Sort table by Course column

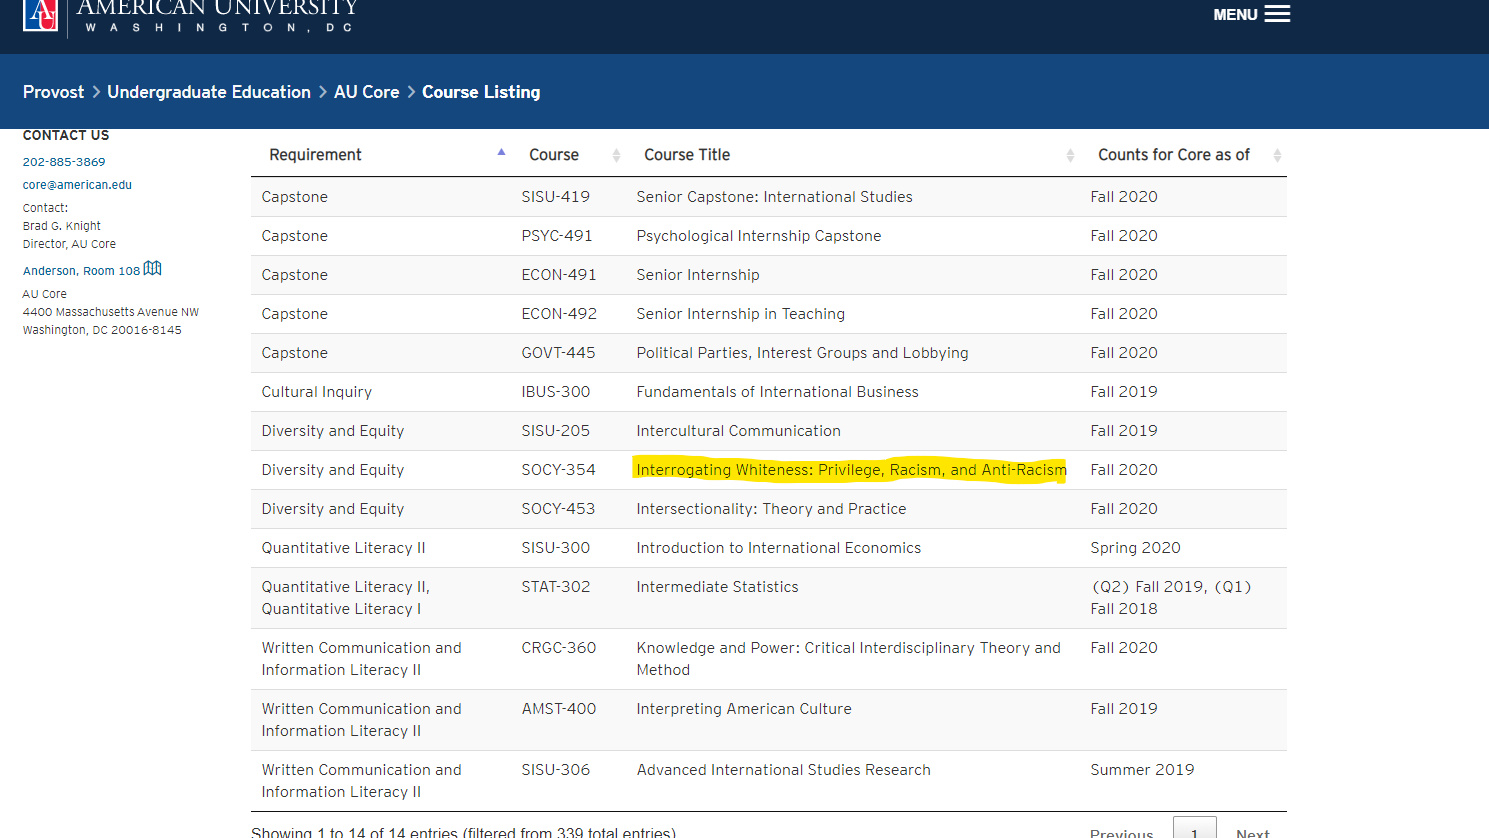[573, 155]
